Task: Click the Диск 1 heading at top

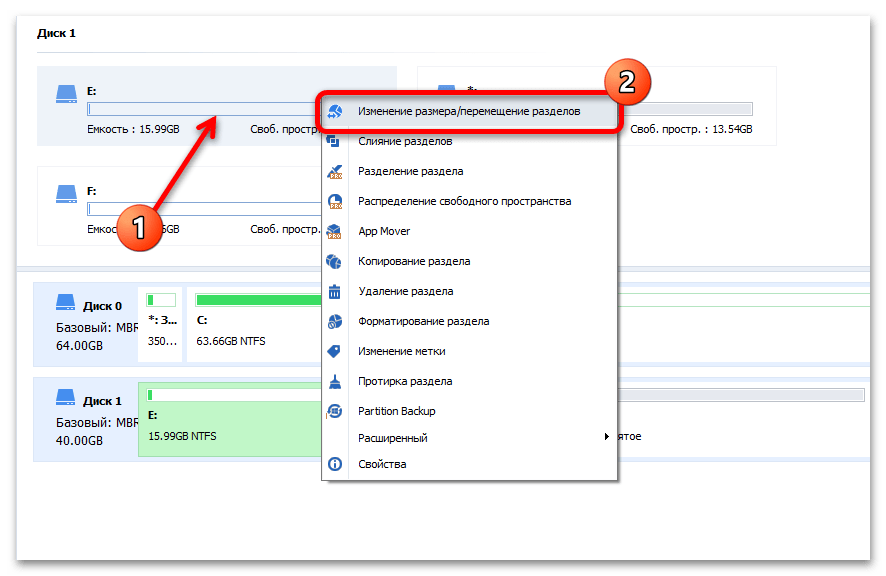Action: pos(57,33)
